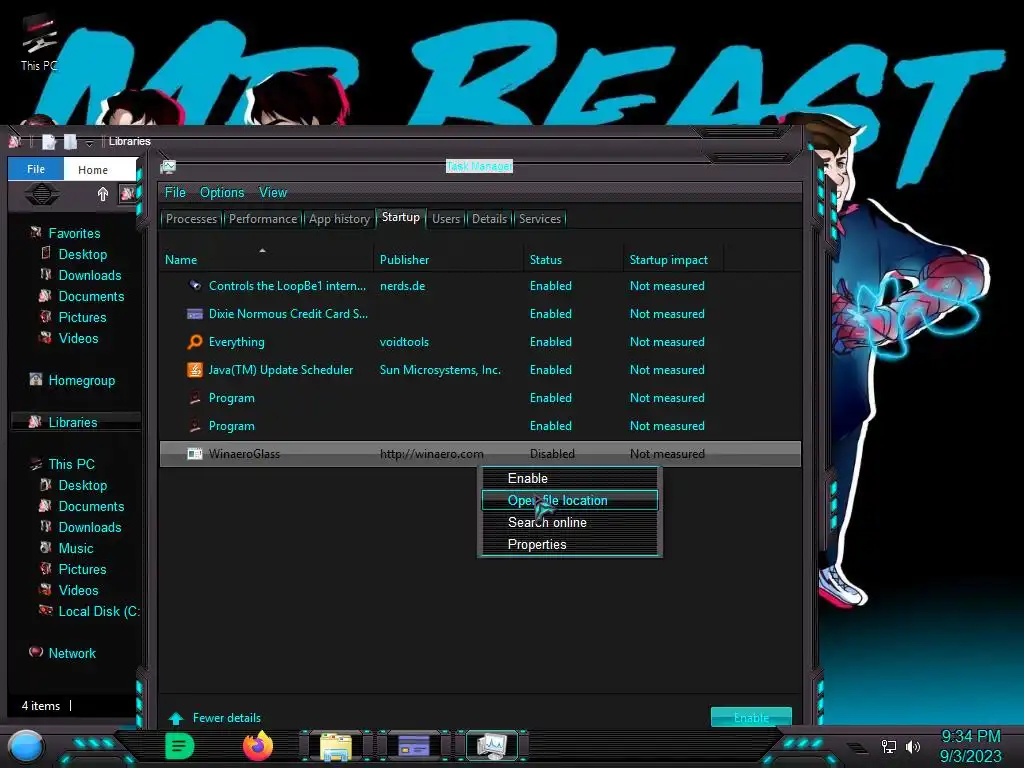Select the Startup tab
The height and width of the screenshot is (768, 1024).
pyautogui.click(x=401, y=217)
